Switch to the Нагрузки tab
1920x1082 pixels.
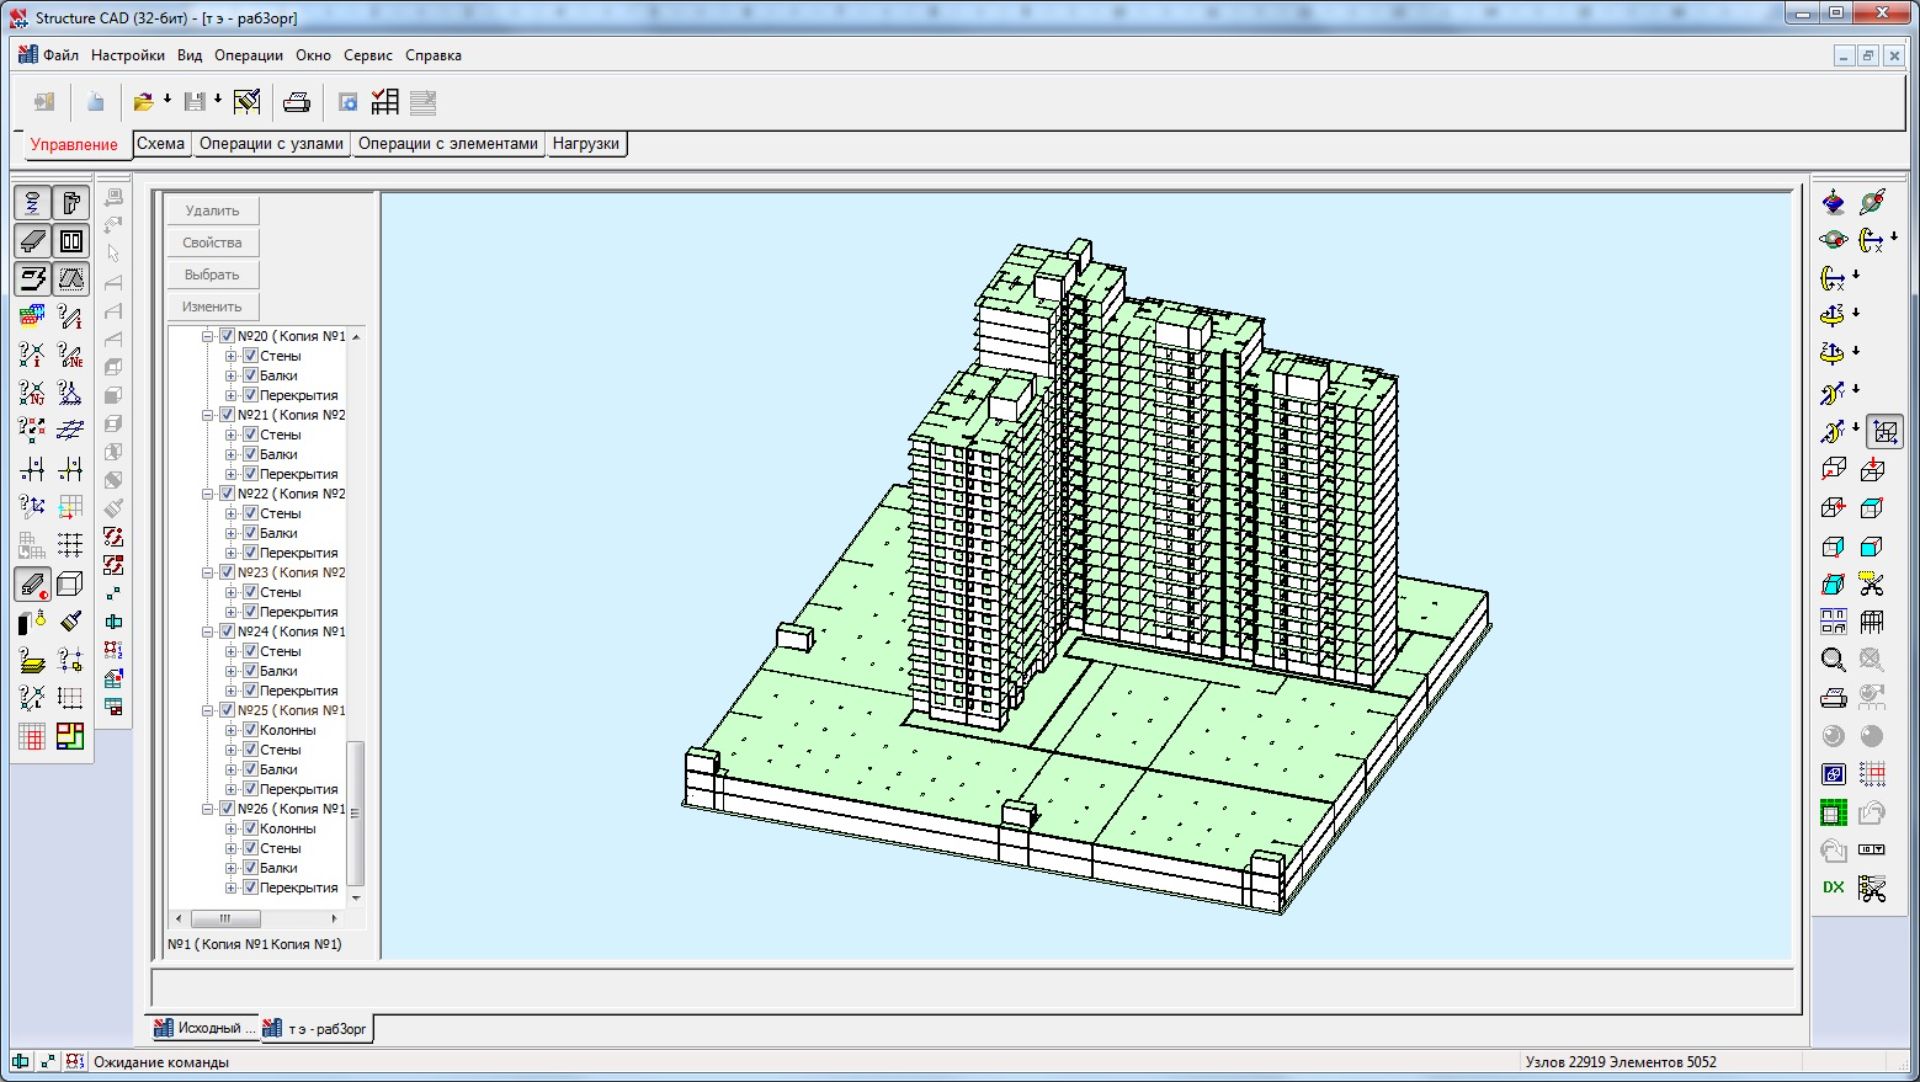tap(585, 144)
